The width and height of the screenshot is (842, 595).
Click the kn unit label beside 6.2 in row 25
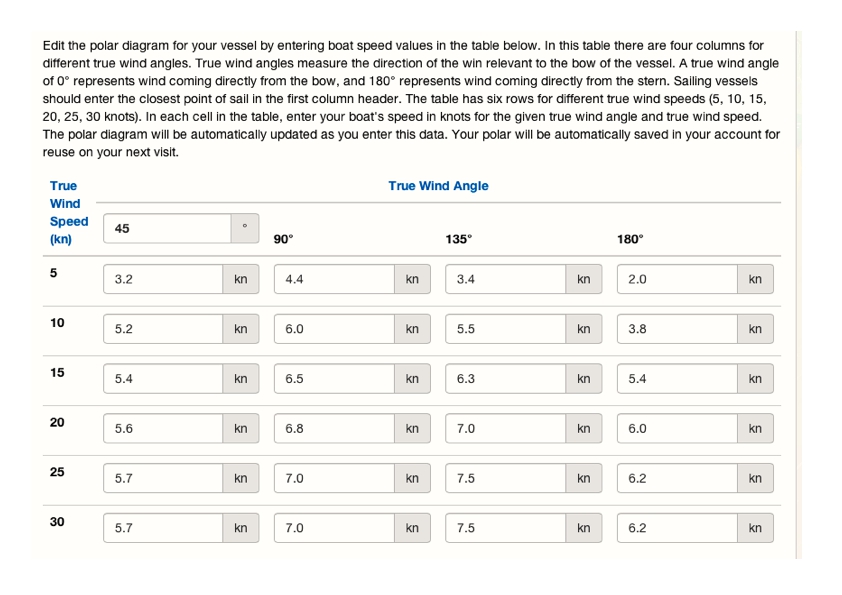tap(756, 478)
